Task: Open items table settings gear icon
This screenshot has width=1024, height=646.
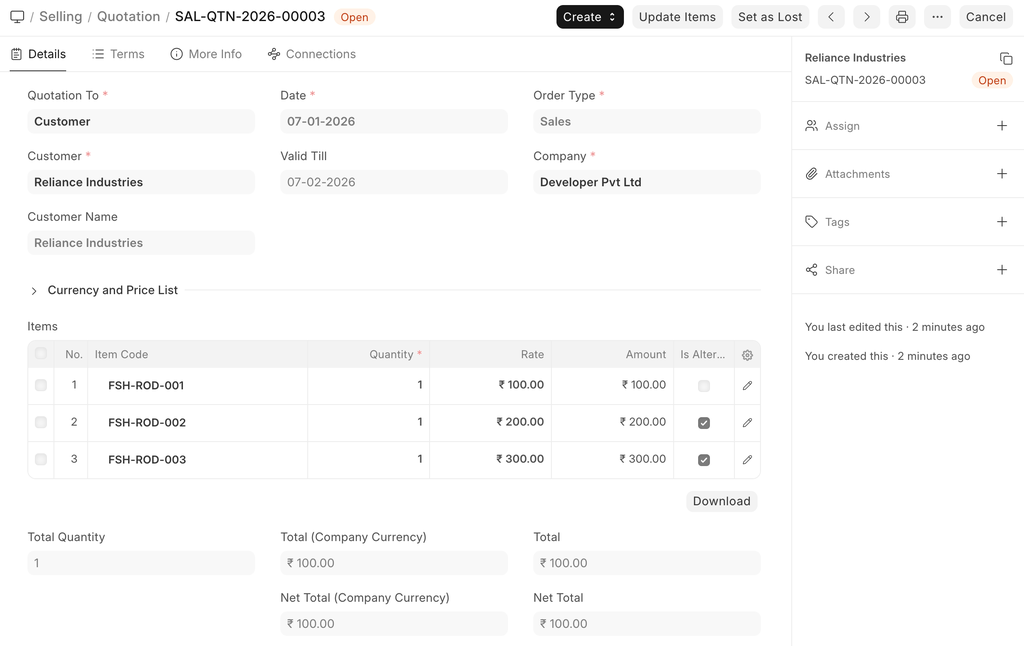Action: (x=747, y=355)
